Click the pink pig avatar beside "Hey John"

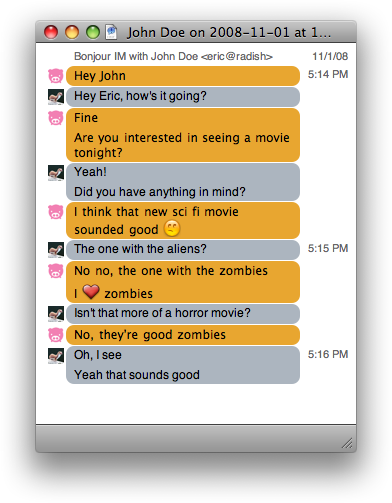coord(56,76)
